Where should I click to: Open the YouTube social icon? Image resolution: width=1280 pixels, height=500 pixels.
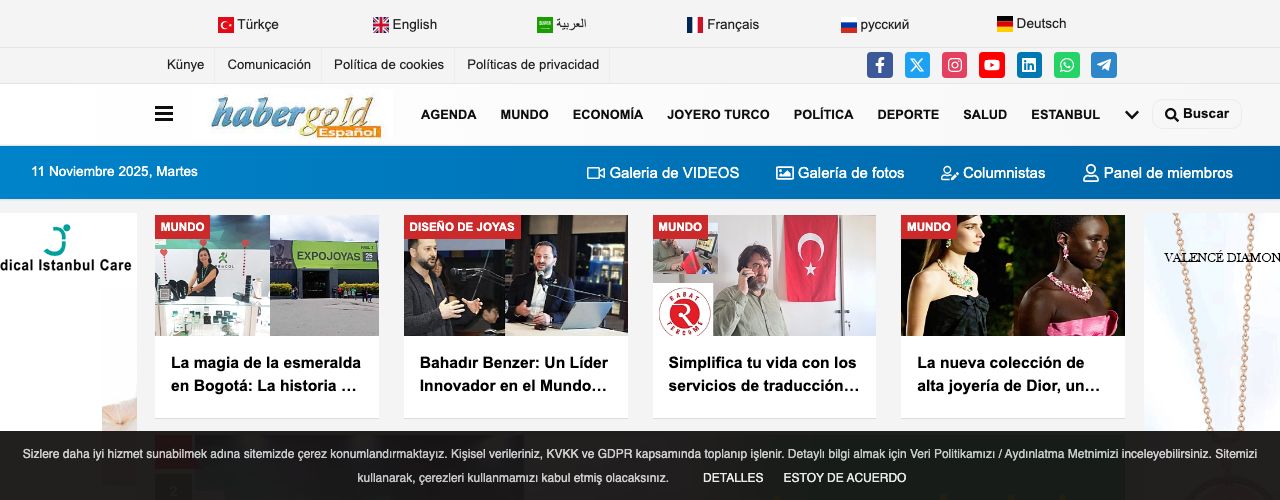coord(992,65)
